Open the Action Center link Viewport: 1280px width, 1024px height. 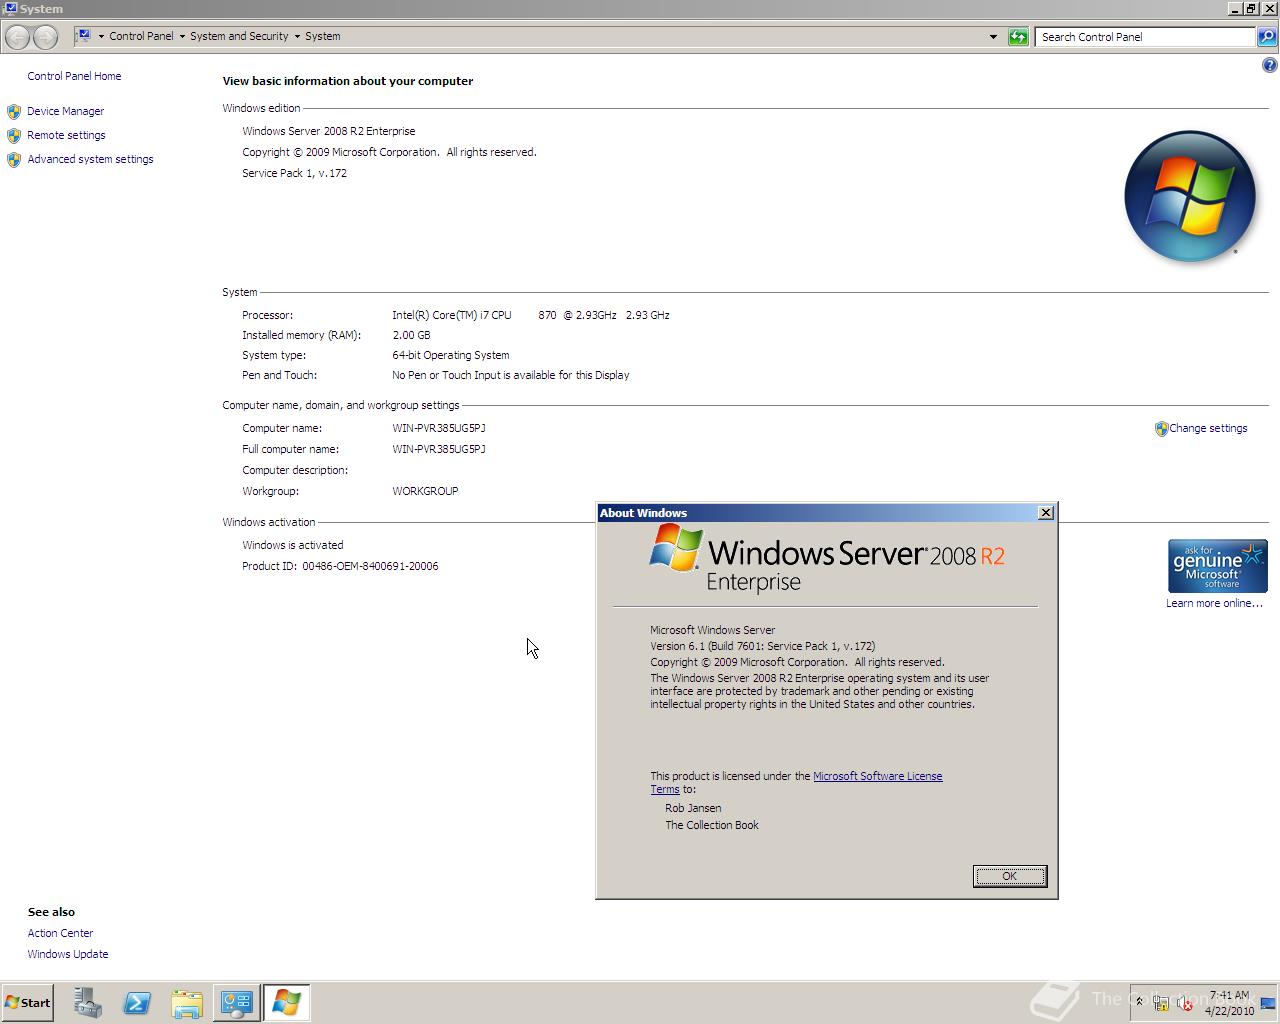point(60,933)
